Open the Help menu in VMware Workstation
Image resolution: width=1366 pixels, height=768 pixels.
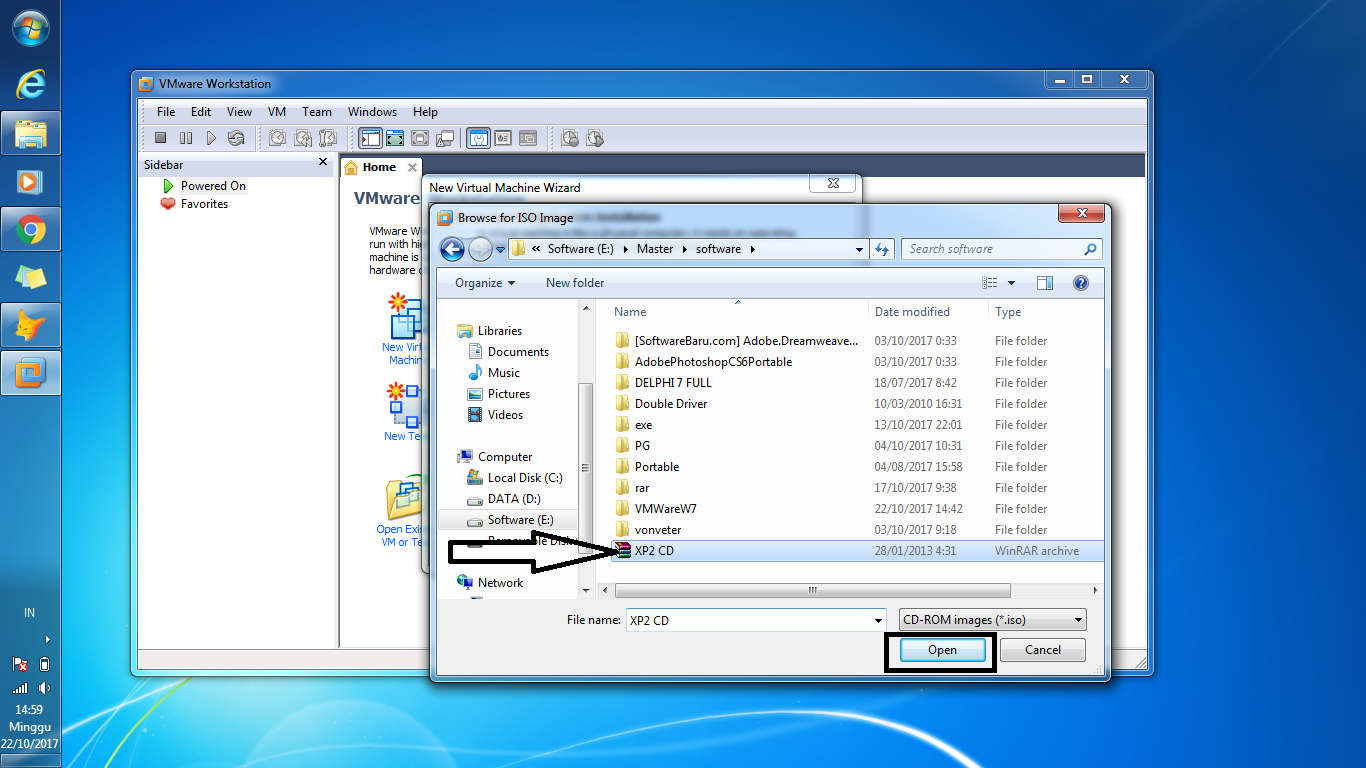(425, 112)
